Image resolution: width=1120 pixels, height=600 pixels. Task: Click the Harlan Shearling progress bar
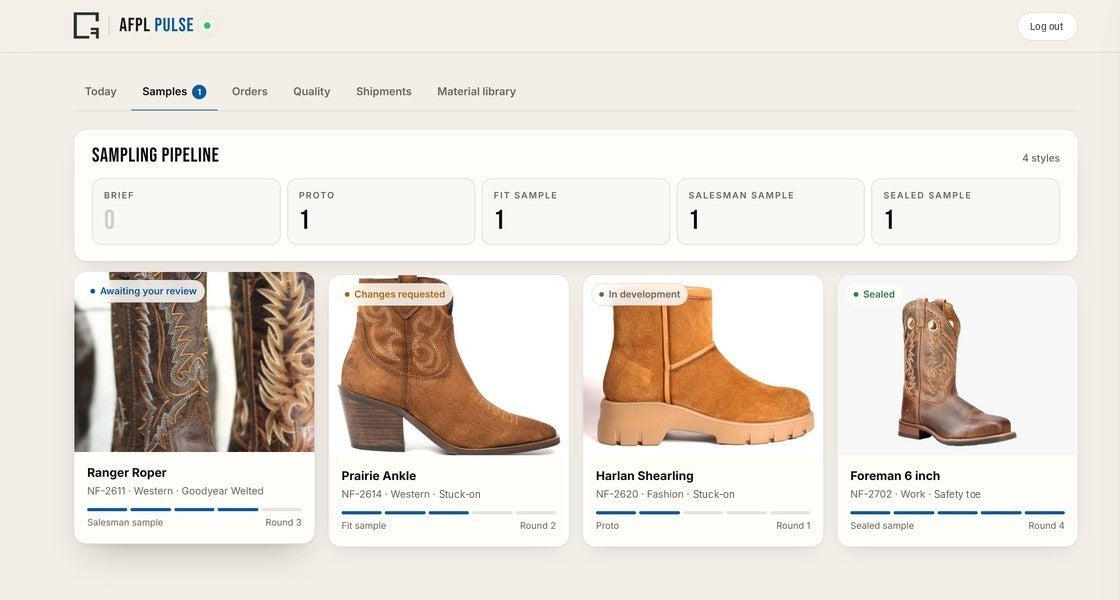coord(703,512)
